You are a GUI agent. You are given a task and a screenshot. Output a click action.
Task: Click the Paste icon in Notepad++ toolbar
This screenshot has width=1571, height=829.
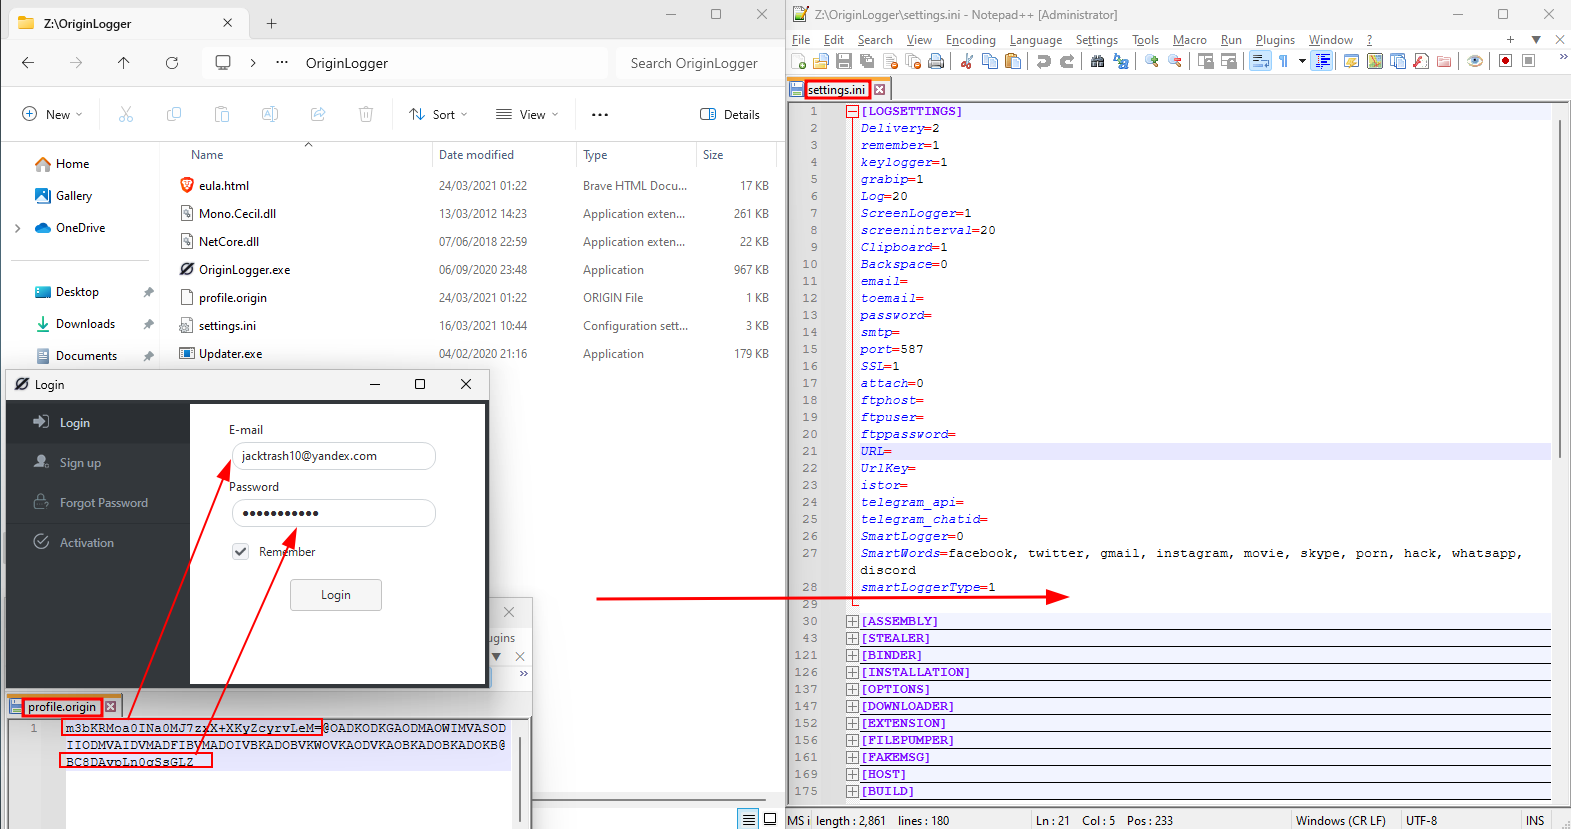[1013, 61]
